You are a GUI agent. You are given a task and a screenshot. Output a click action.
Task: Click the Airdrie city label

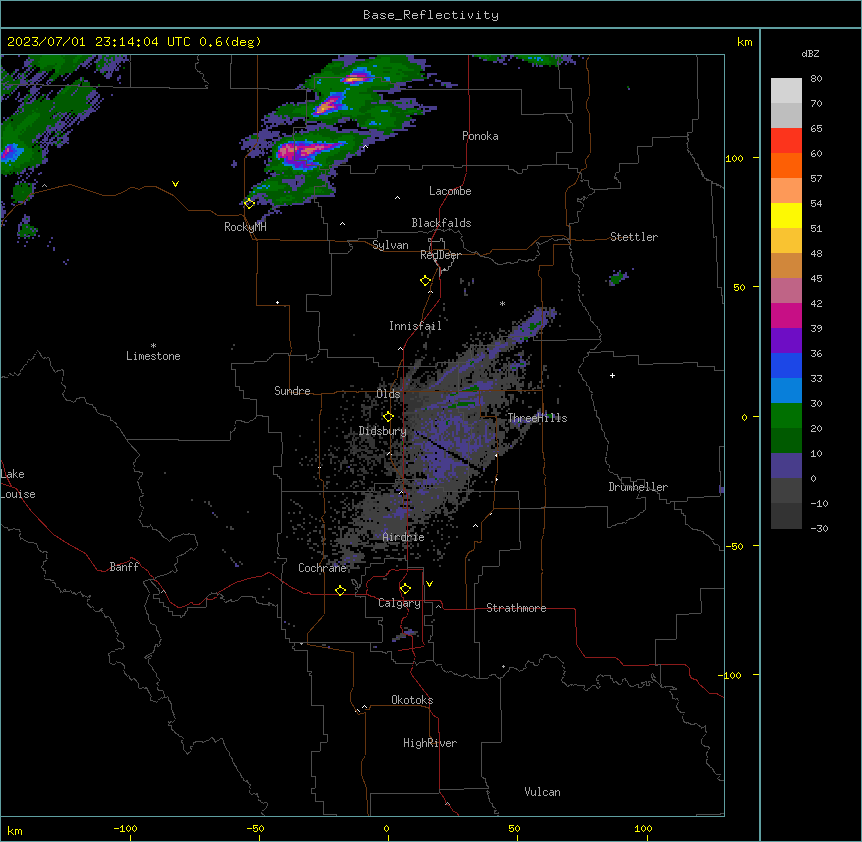pos(403,537)
